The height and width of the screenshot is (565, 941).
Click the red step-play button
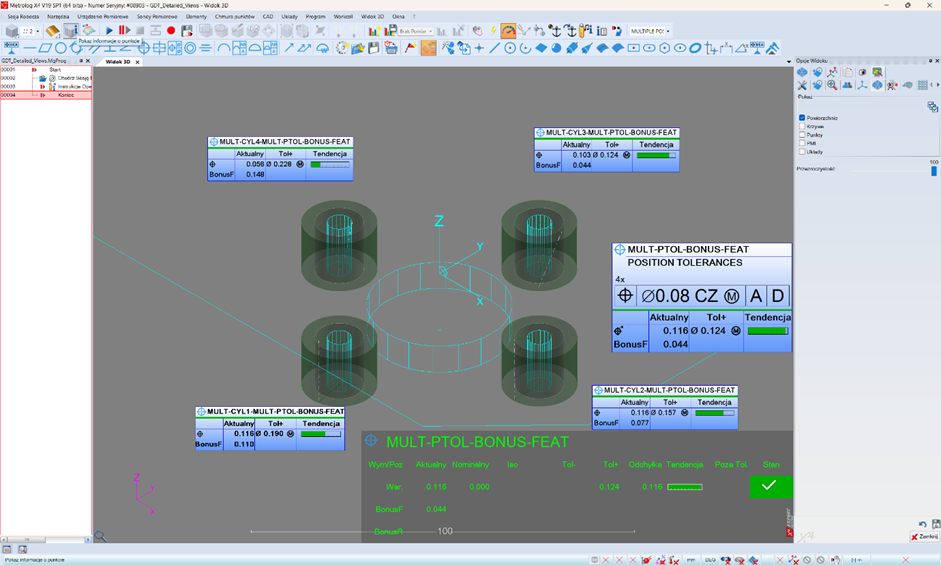pos(124,30)
